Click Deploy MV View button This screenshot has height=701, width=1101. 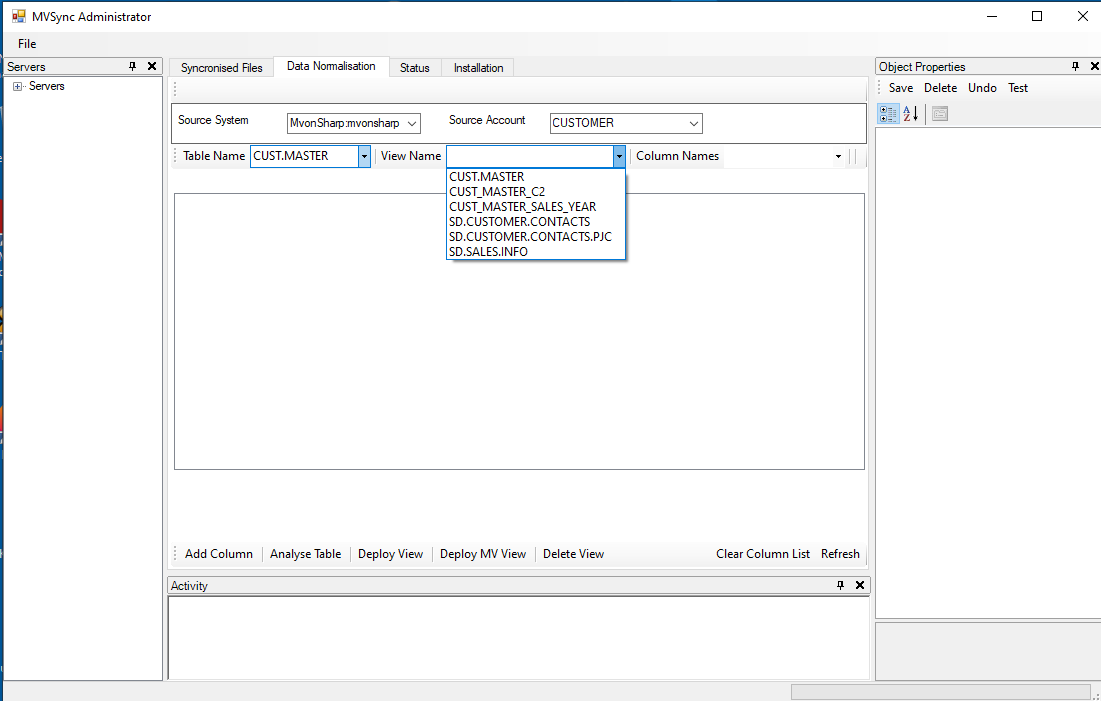tap(483, 553)
